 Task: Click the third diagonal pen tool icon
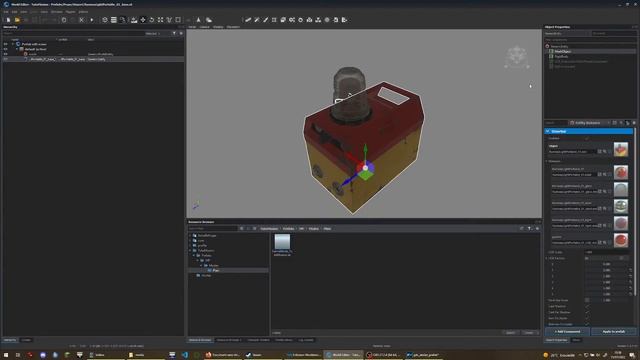(265, 20)
